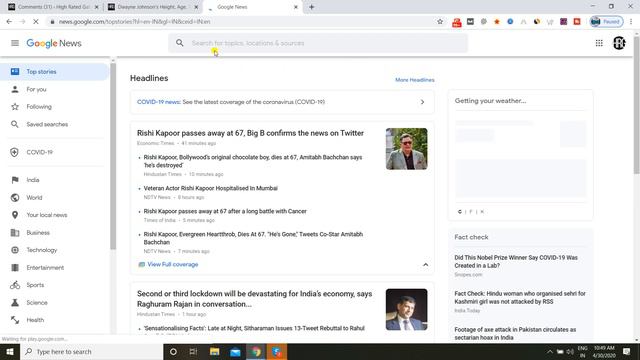Screen dimensions: 640x360
Task: Close the Google News tab
Action: tap(296, 7)
